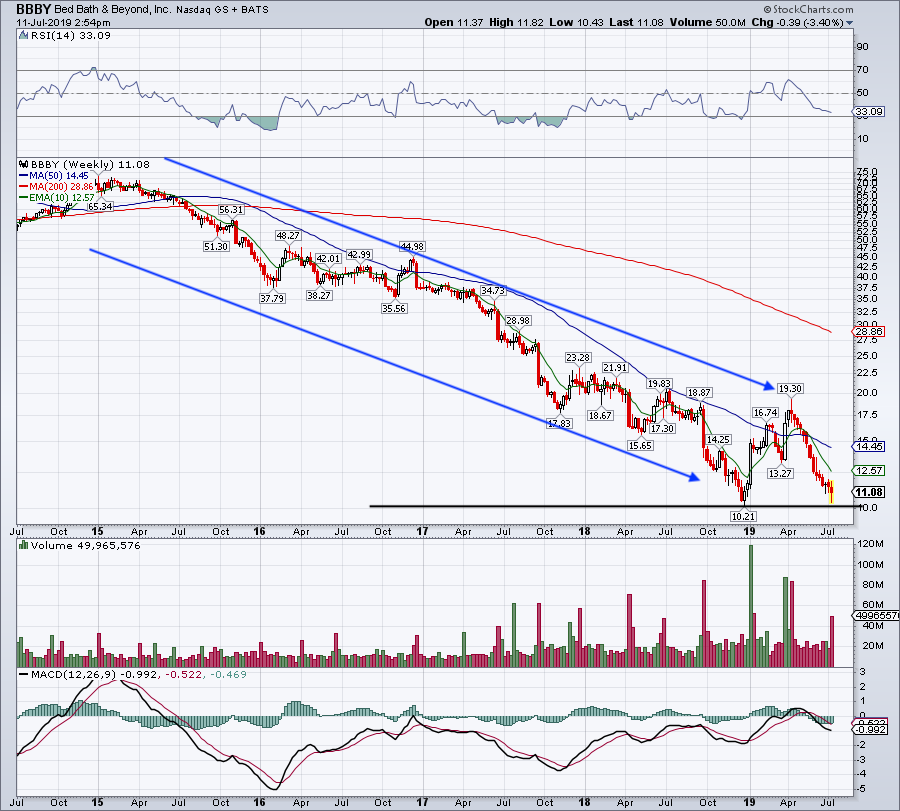Click the 35.56 price annotation

pyautogui.click(x=394, y=308)
